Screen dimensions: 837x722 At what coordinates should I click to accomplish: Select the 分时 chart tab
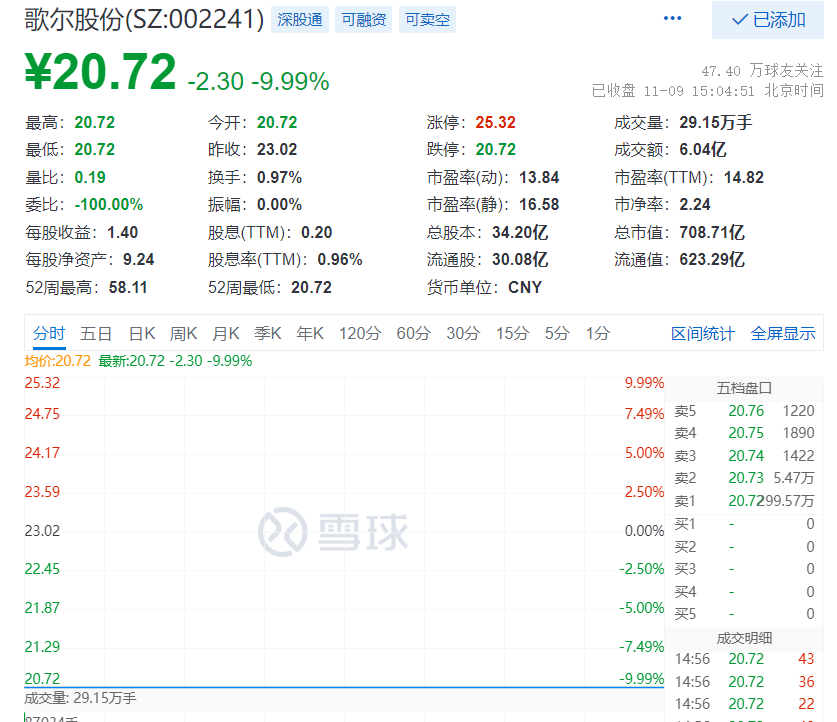pyautogui.click(x=49, y=334)
